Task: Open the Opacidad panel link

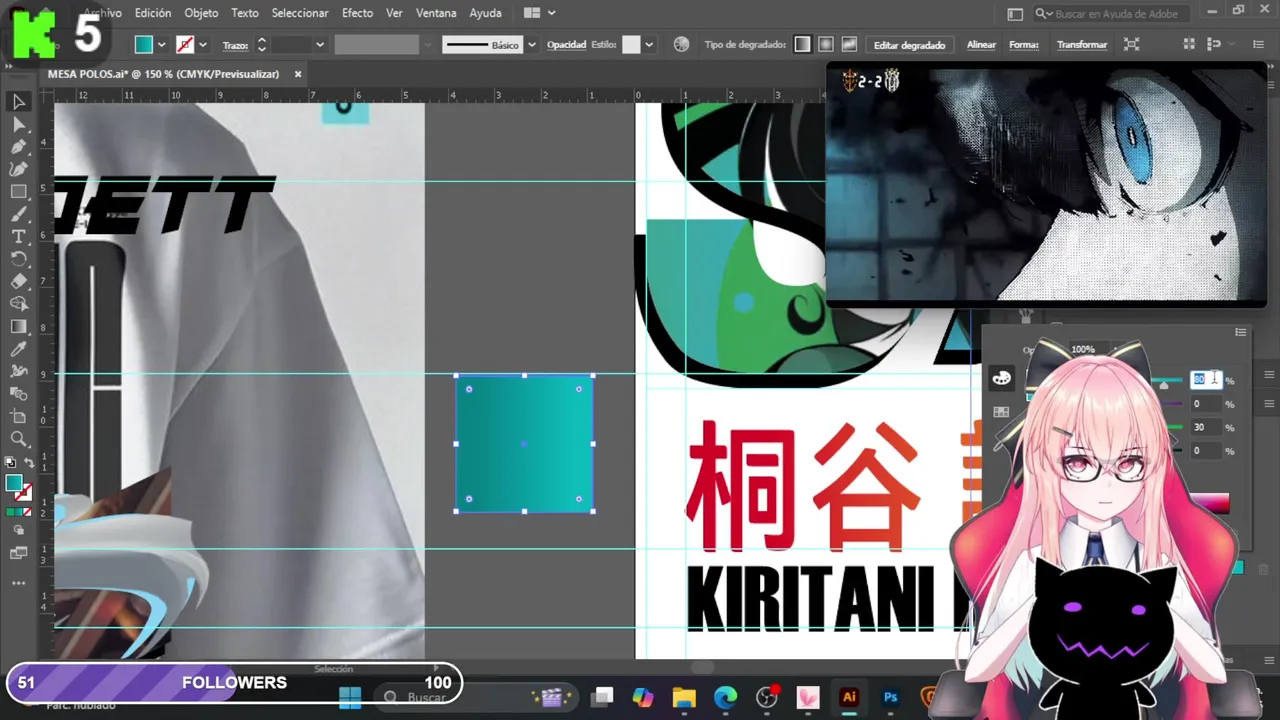Action: pyautogui.click(x=566, y=45)
